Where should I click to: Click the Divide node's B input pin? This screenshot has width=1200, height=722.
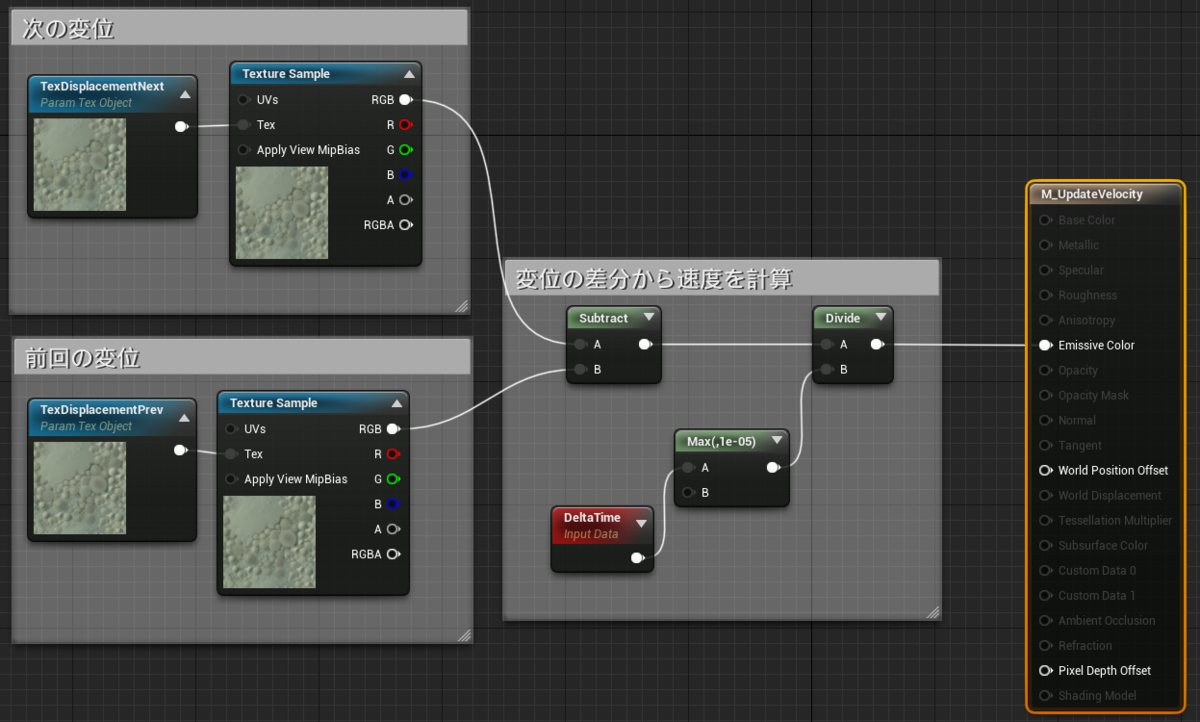[826, 370]
